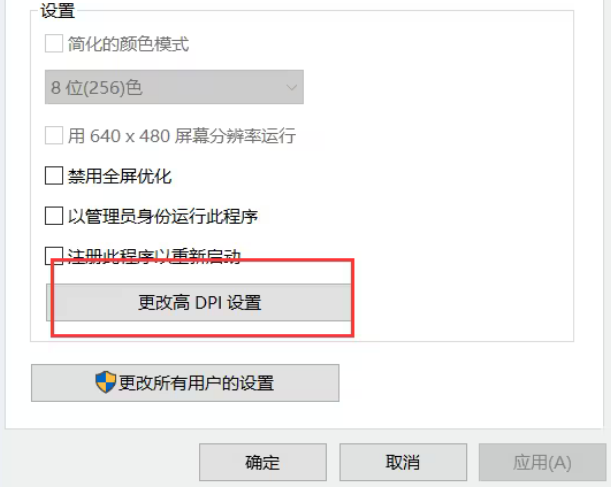Open the 8 位(256)色 color dropdown
The image size is (611, 487).
174,87
